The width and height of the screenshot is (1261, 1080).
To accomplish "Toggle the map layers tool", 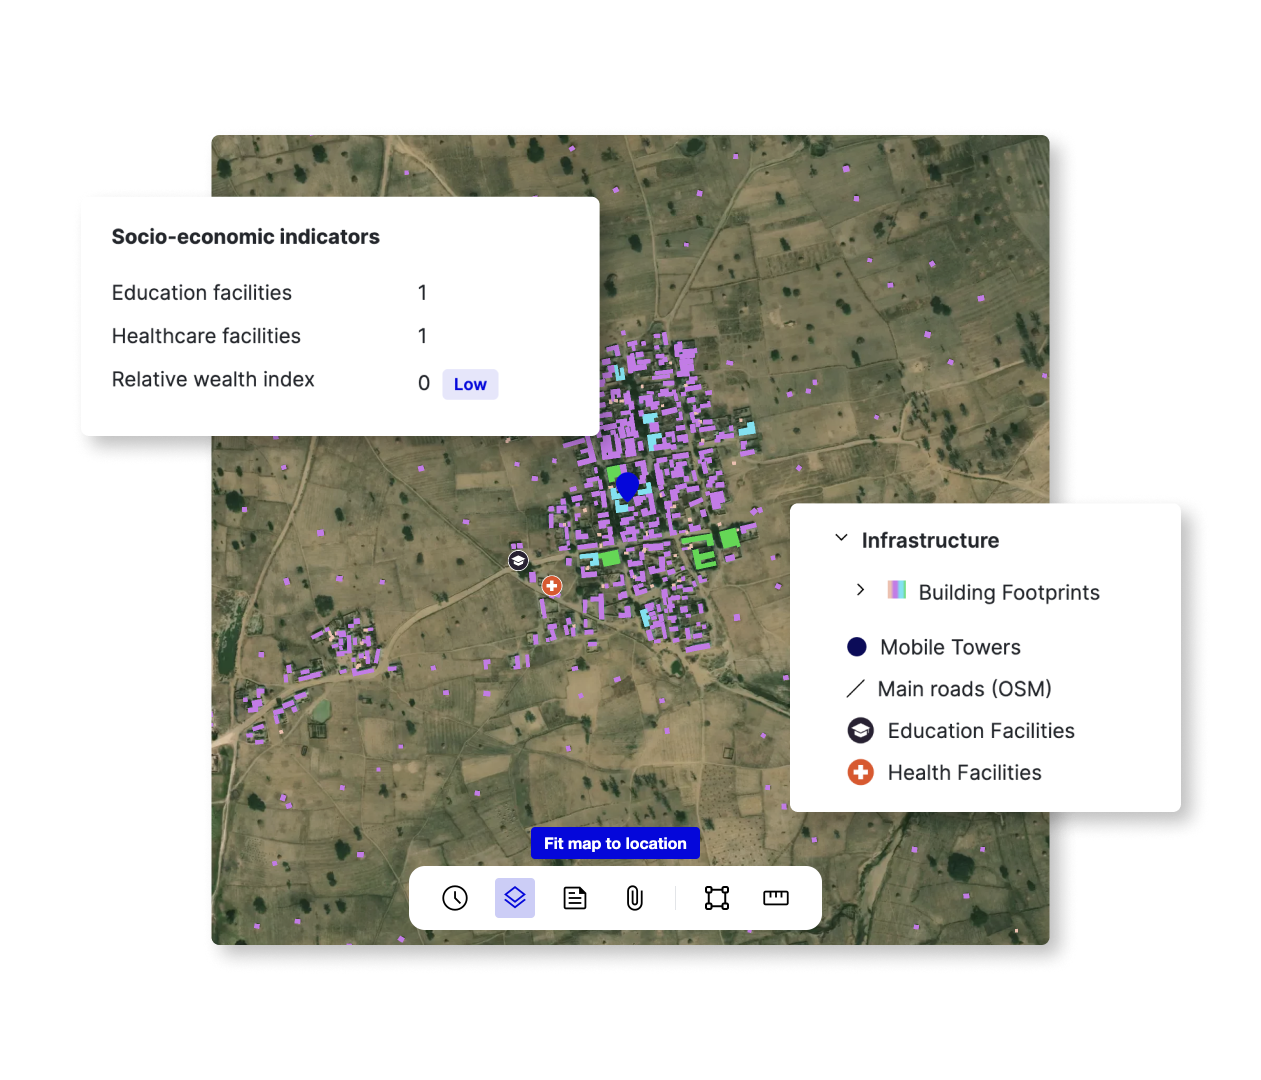I will [515, 898].
